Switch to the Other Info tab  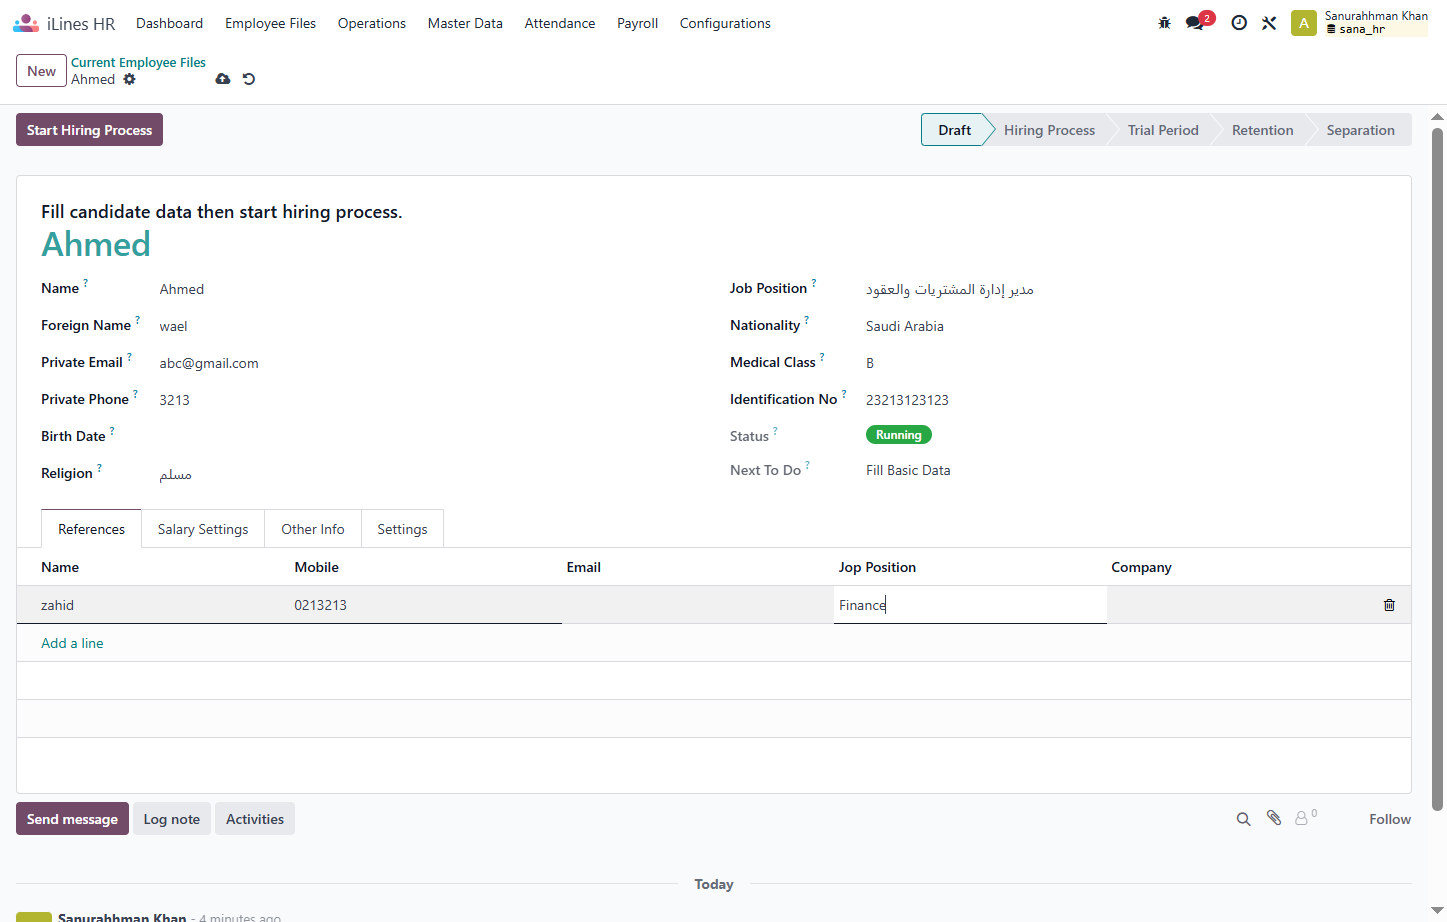tap(313, 529)
